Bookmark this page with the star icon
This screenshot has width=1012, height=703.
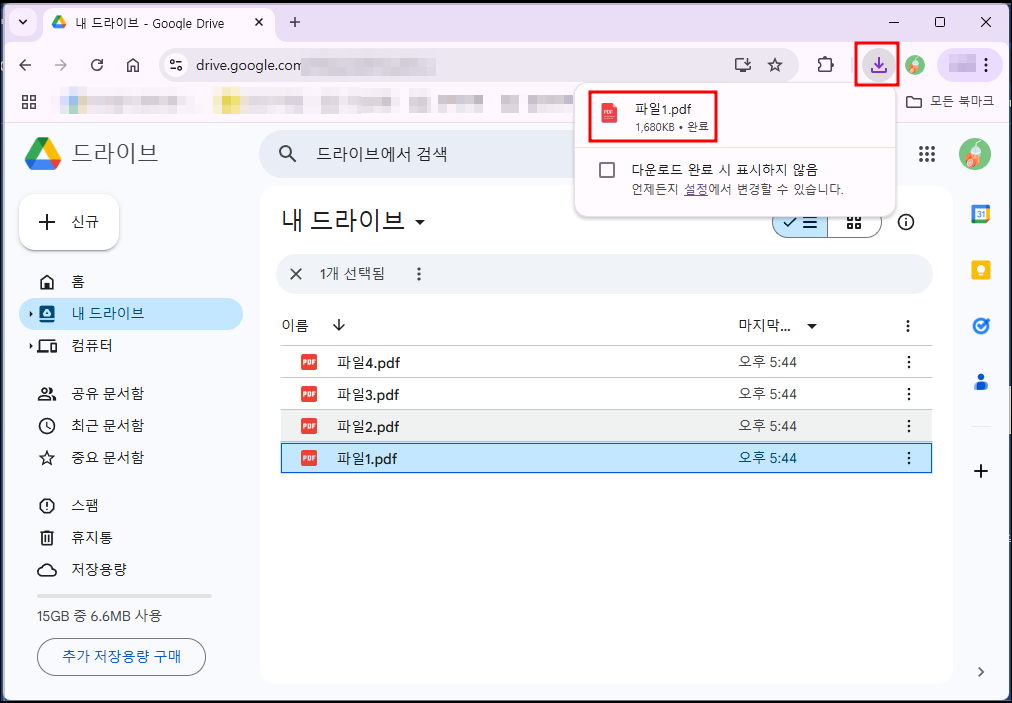pyautogui.click(x=775, y=64)
